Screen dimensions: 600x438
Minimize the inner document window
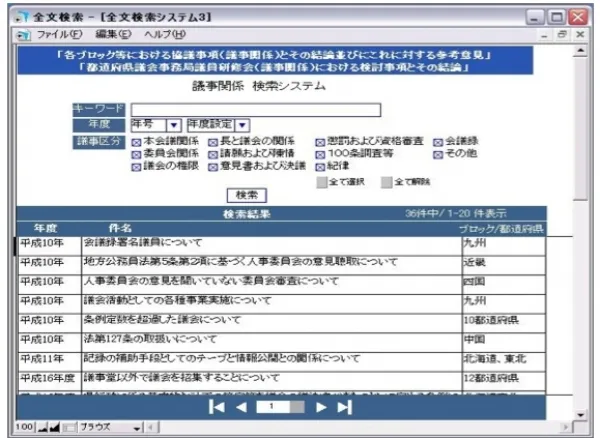click(x=545, y=36)
